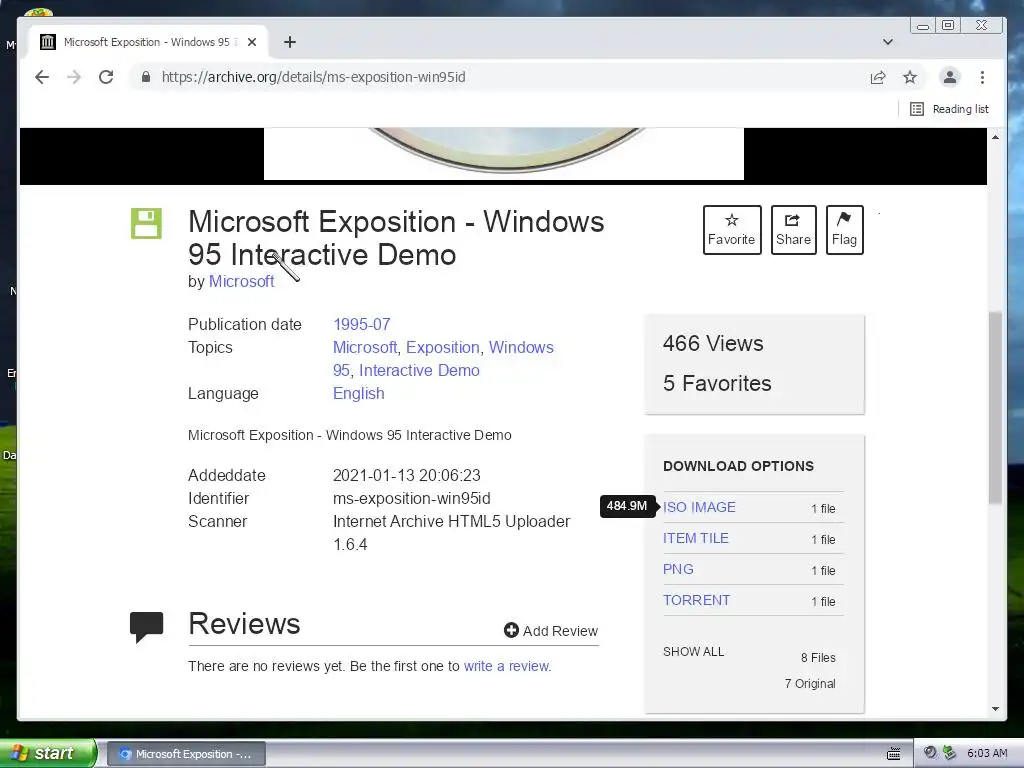The height and width of the screenshot is (768, 1024).
Task: Open the share page icon in address bar
Action: click(x=878, y=77)
